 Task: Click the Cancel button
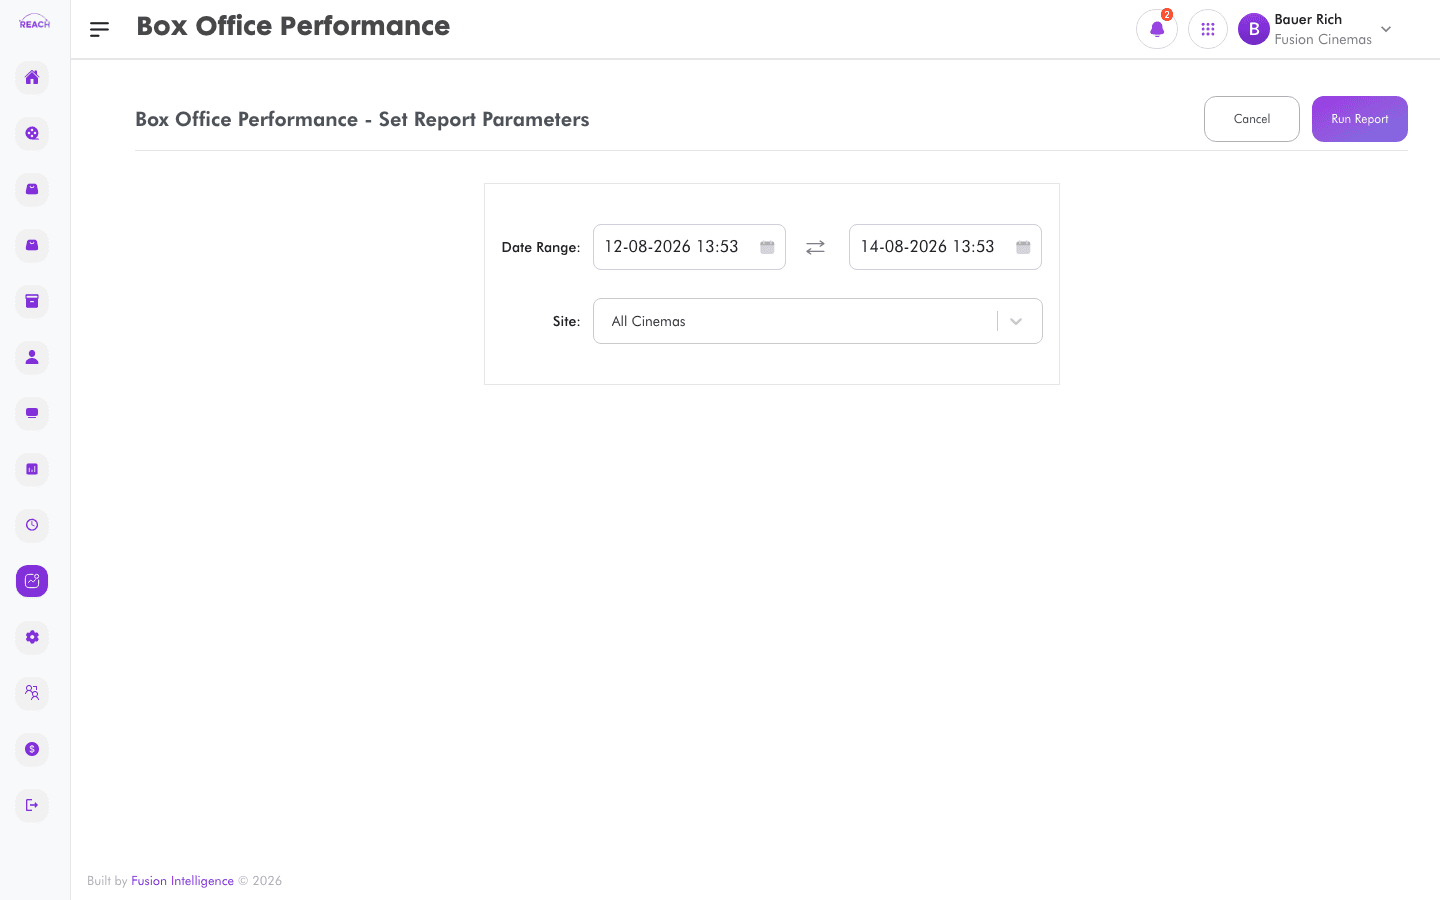[x=1252, y=119]
